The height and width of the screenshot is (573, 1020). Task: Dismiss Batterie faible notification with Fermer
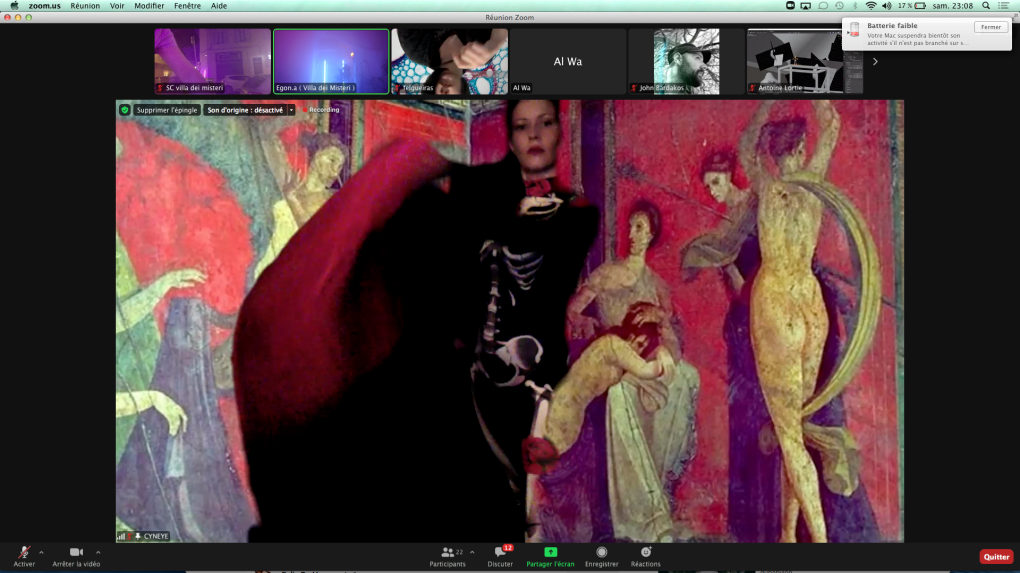pos(990,27)
